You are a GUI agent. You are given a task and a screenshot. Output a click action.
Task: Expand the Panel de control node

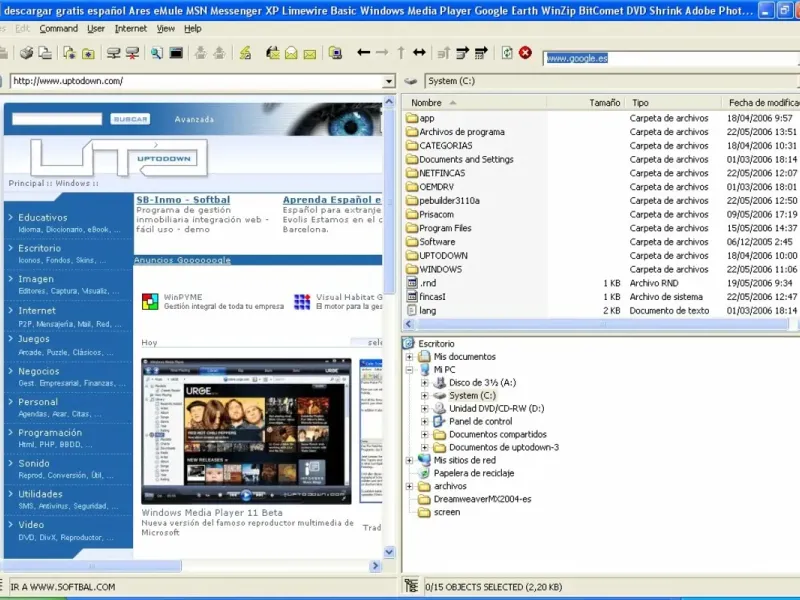pos(424,421)
